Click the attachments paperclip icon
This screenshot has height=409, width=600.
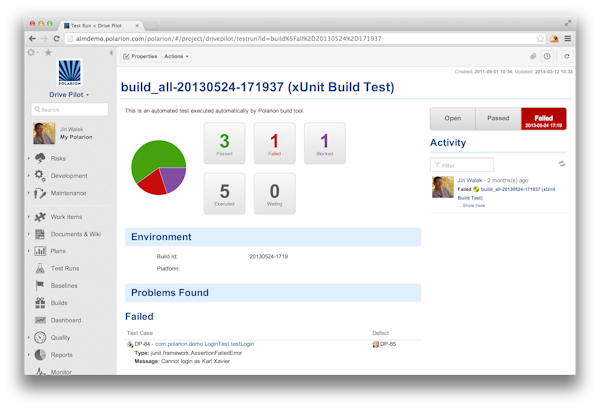point(532,56)
